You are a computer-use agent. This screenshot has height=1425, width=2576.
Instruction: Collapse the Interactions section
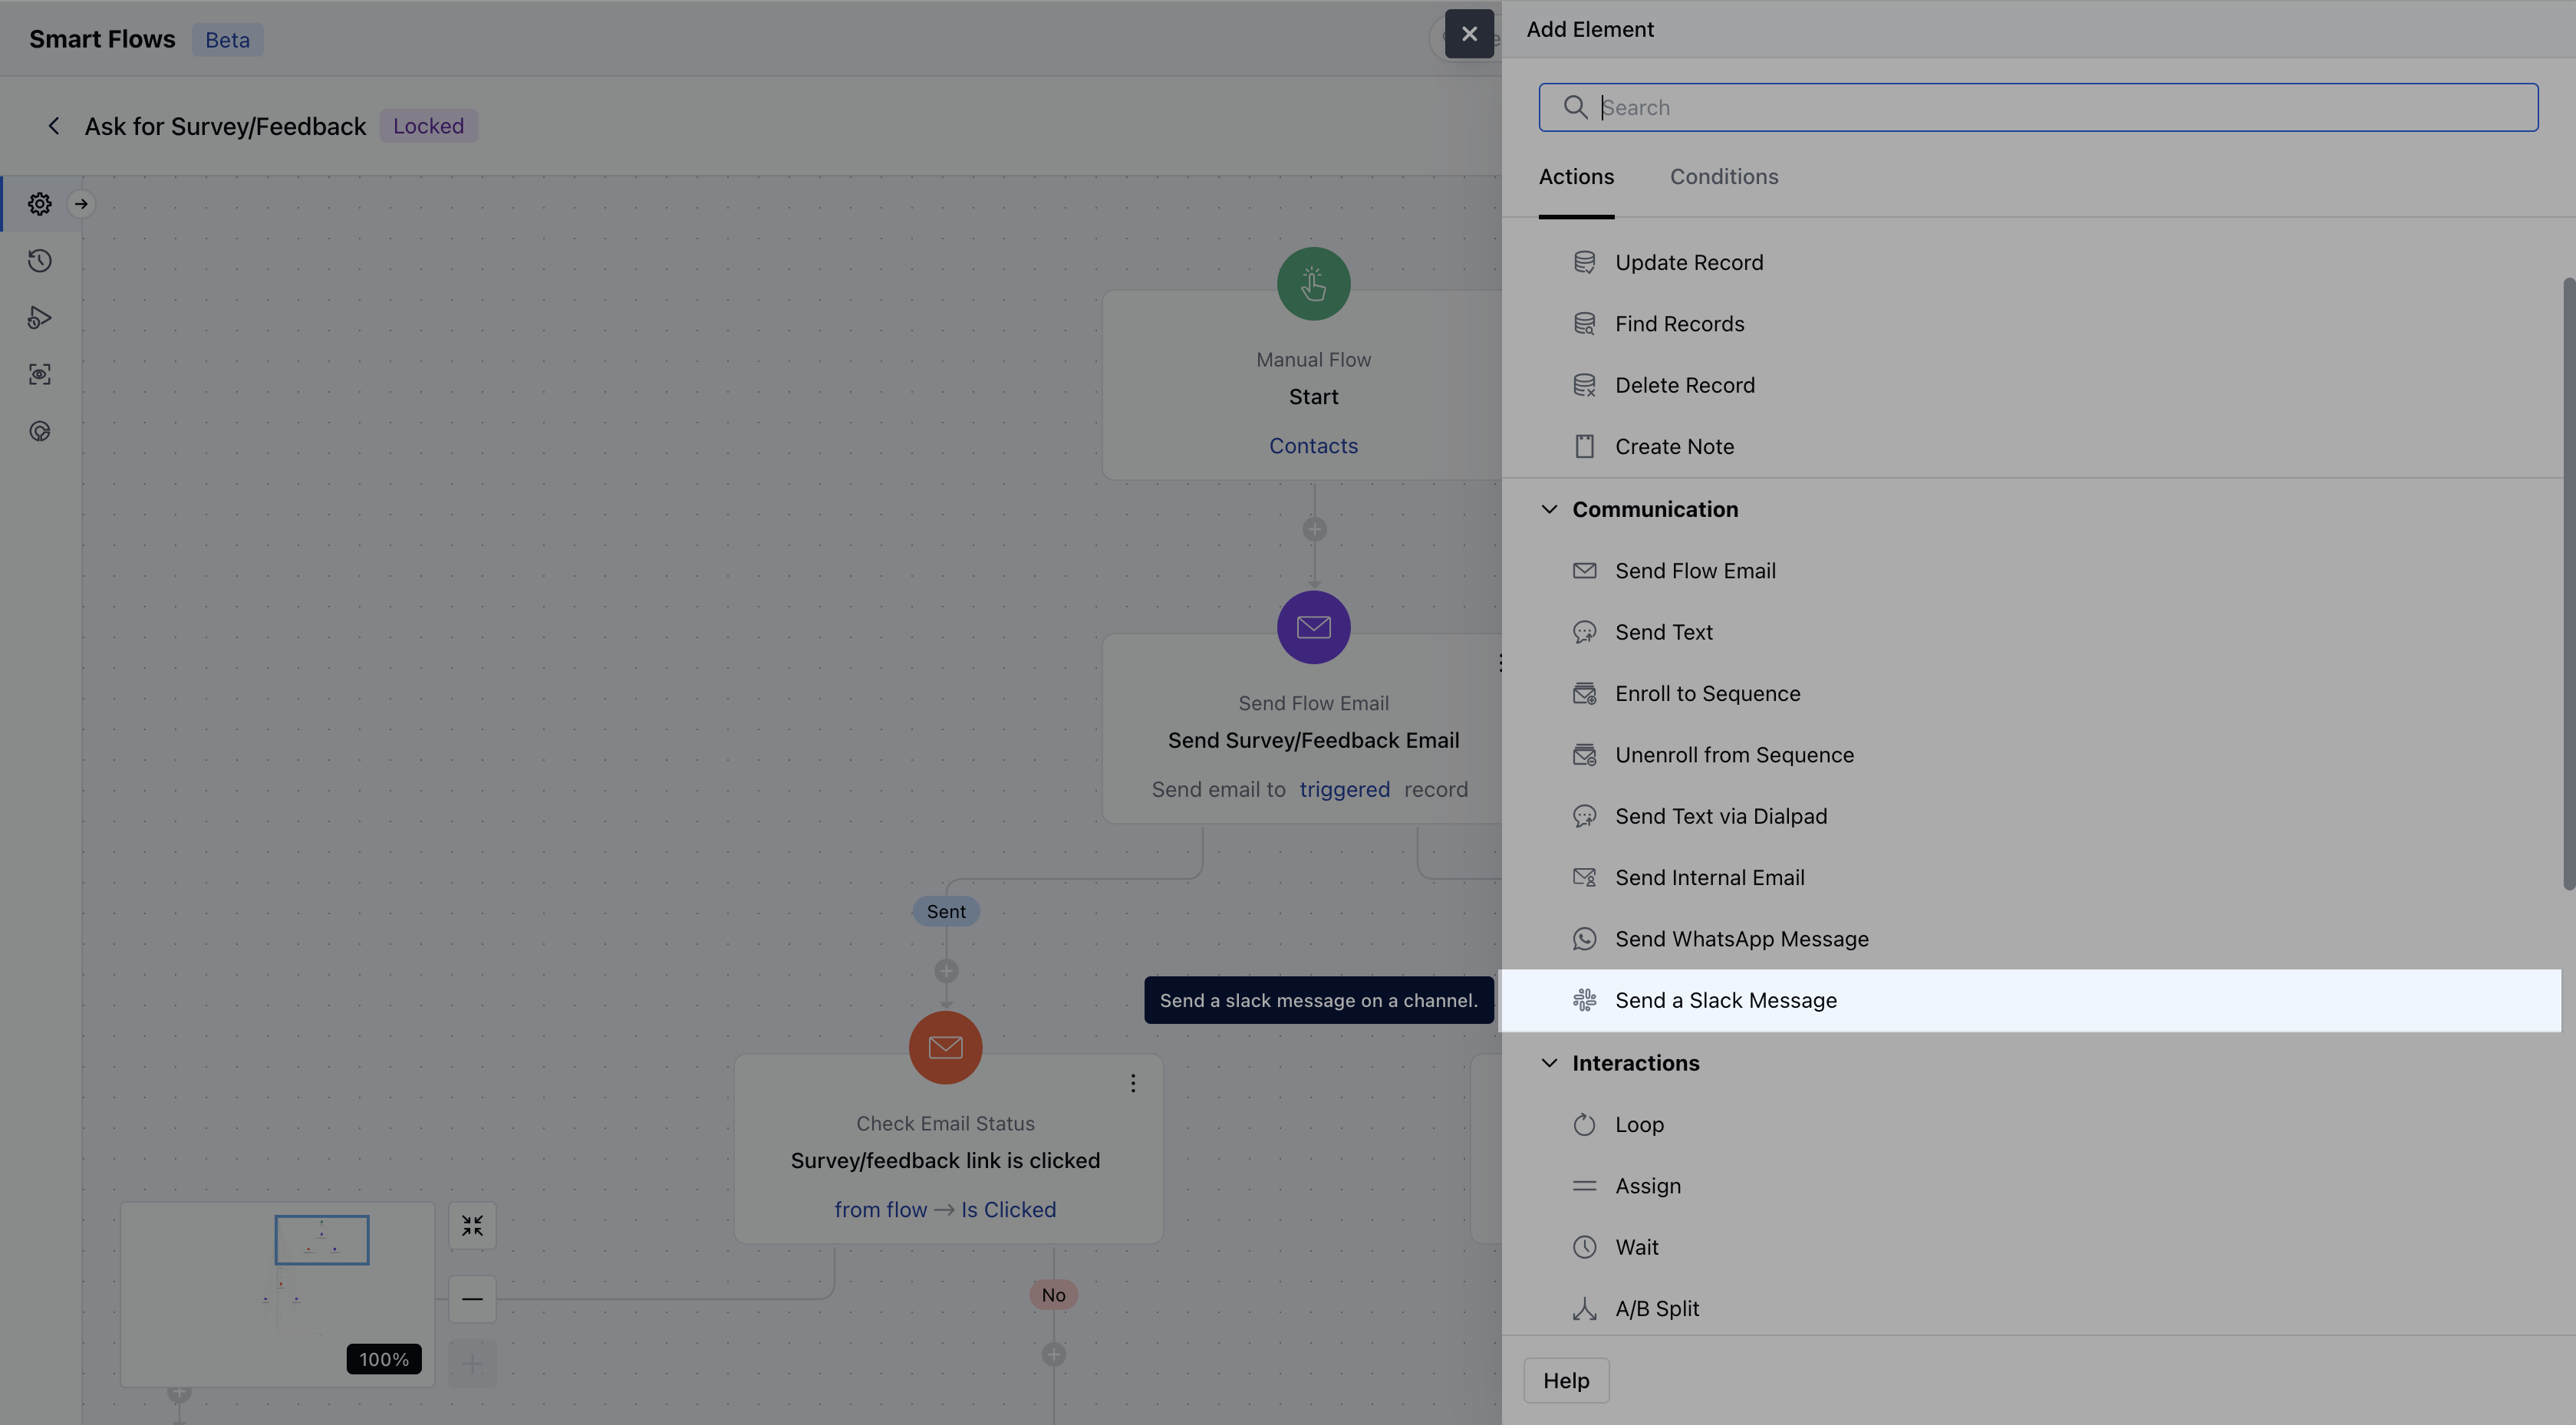coord(1549,1064)
